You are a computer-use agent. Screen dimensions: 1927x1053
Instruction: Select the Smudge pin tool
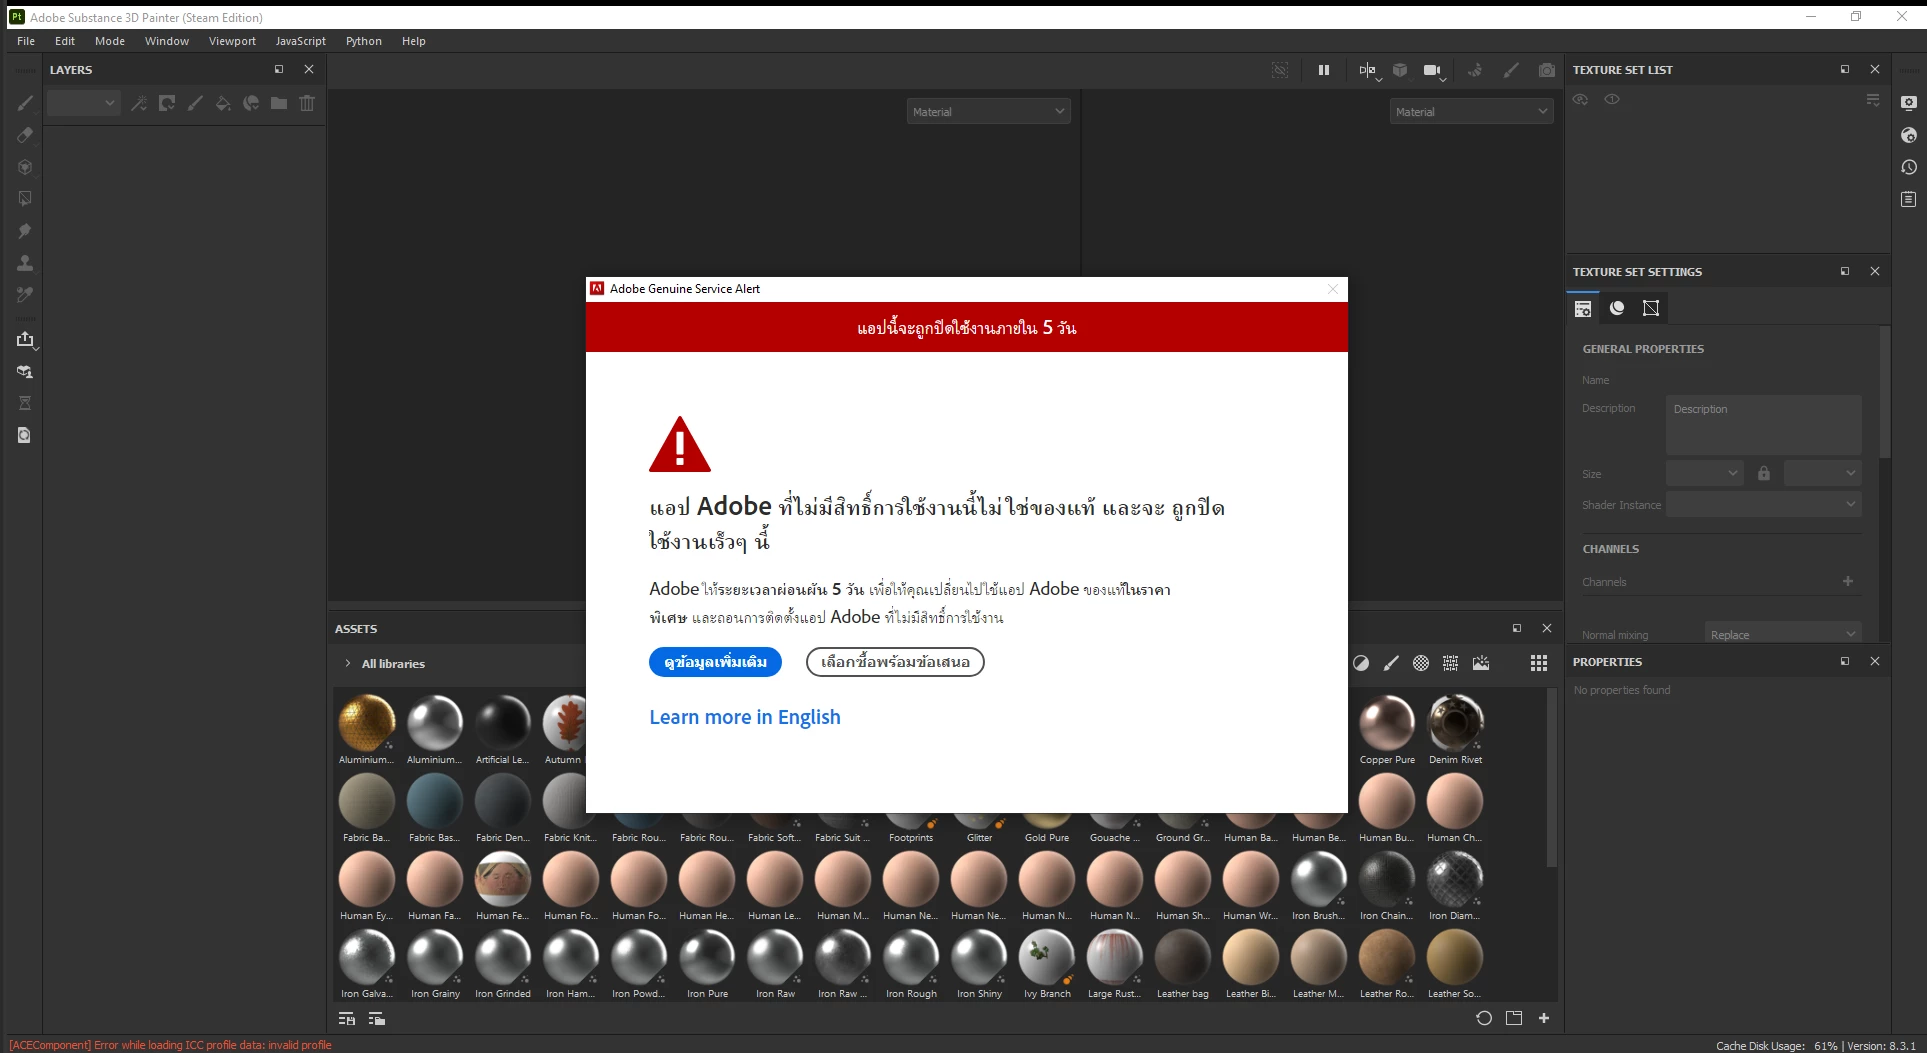point(25,231)
